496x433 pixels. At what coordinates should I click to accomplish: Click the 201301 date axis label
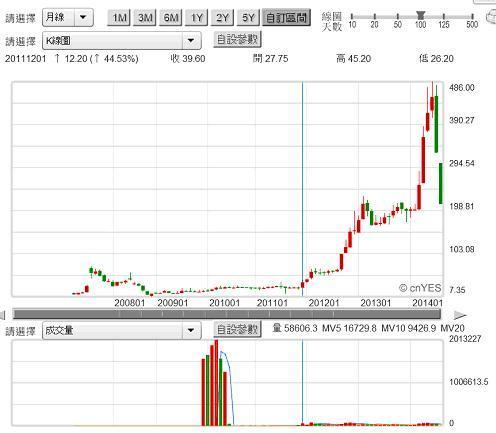[x=376, y=303]
